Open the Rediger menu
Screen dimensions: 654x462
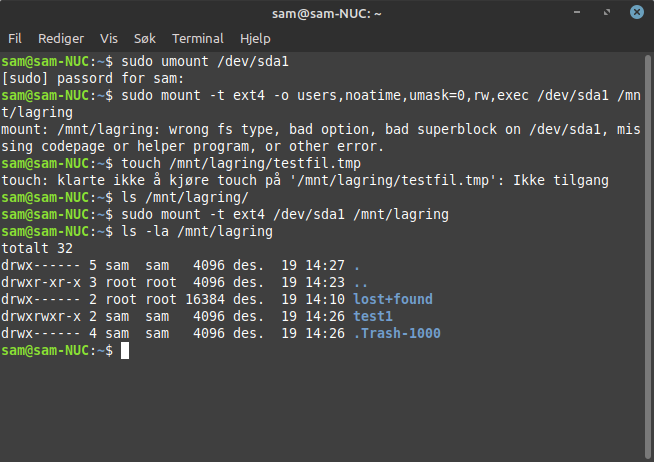(61, 39)
